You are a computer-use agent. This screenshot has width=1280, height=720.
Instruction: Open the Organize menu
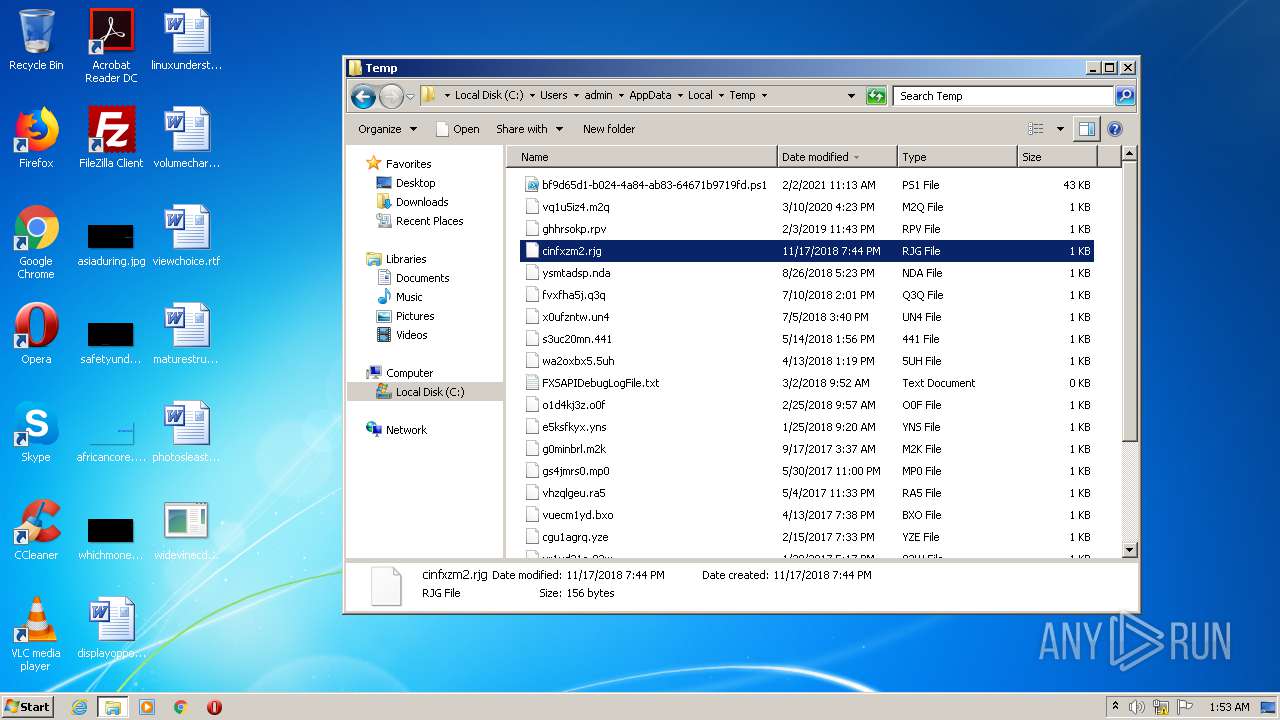click(x=379, y=129)
